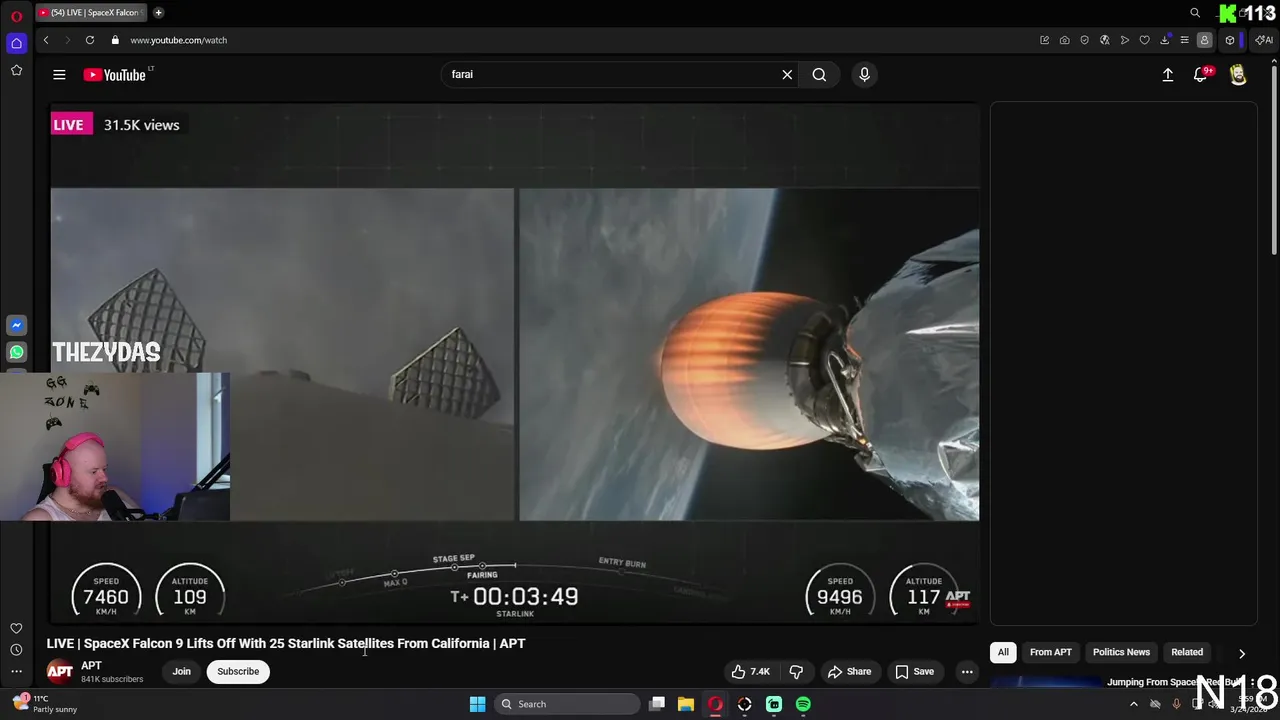
Task: Clear the search text with the X
Action: coord(787,74)
